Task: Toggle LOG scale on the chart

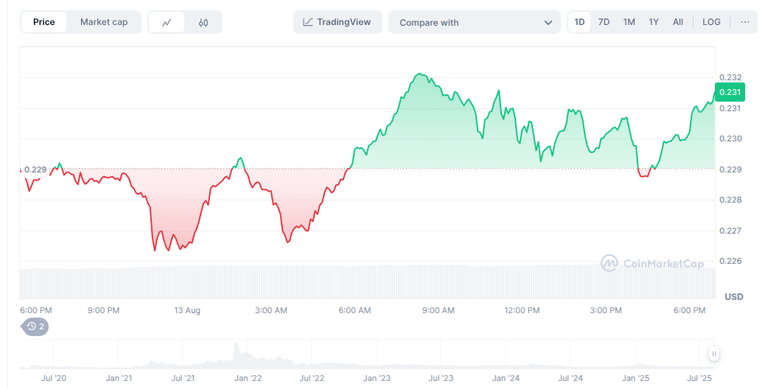Action: 711,22
